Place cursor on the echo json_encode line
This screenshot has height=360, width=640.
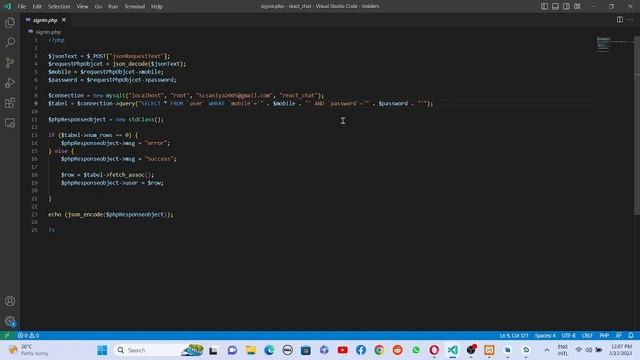[111, 215]
